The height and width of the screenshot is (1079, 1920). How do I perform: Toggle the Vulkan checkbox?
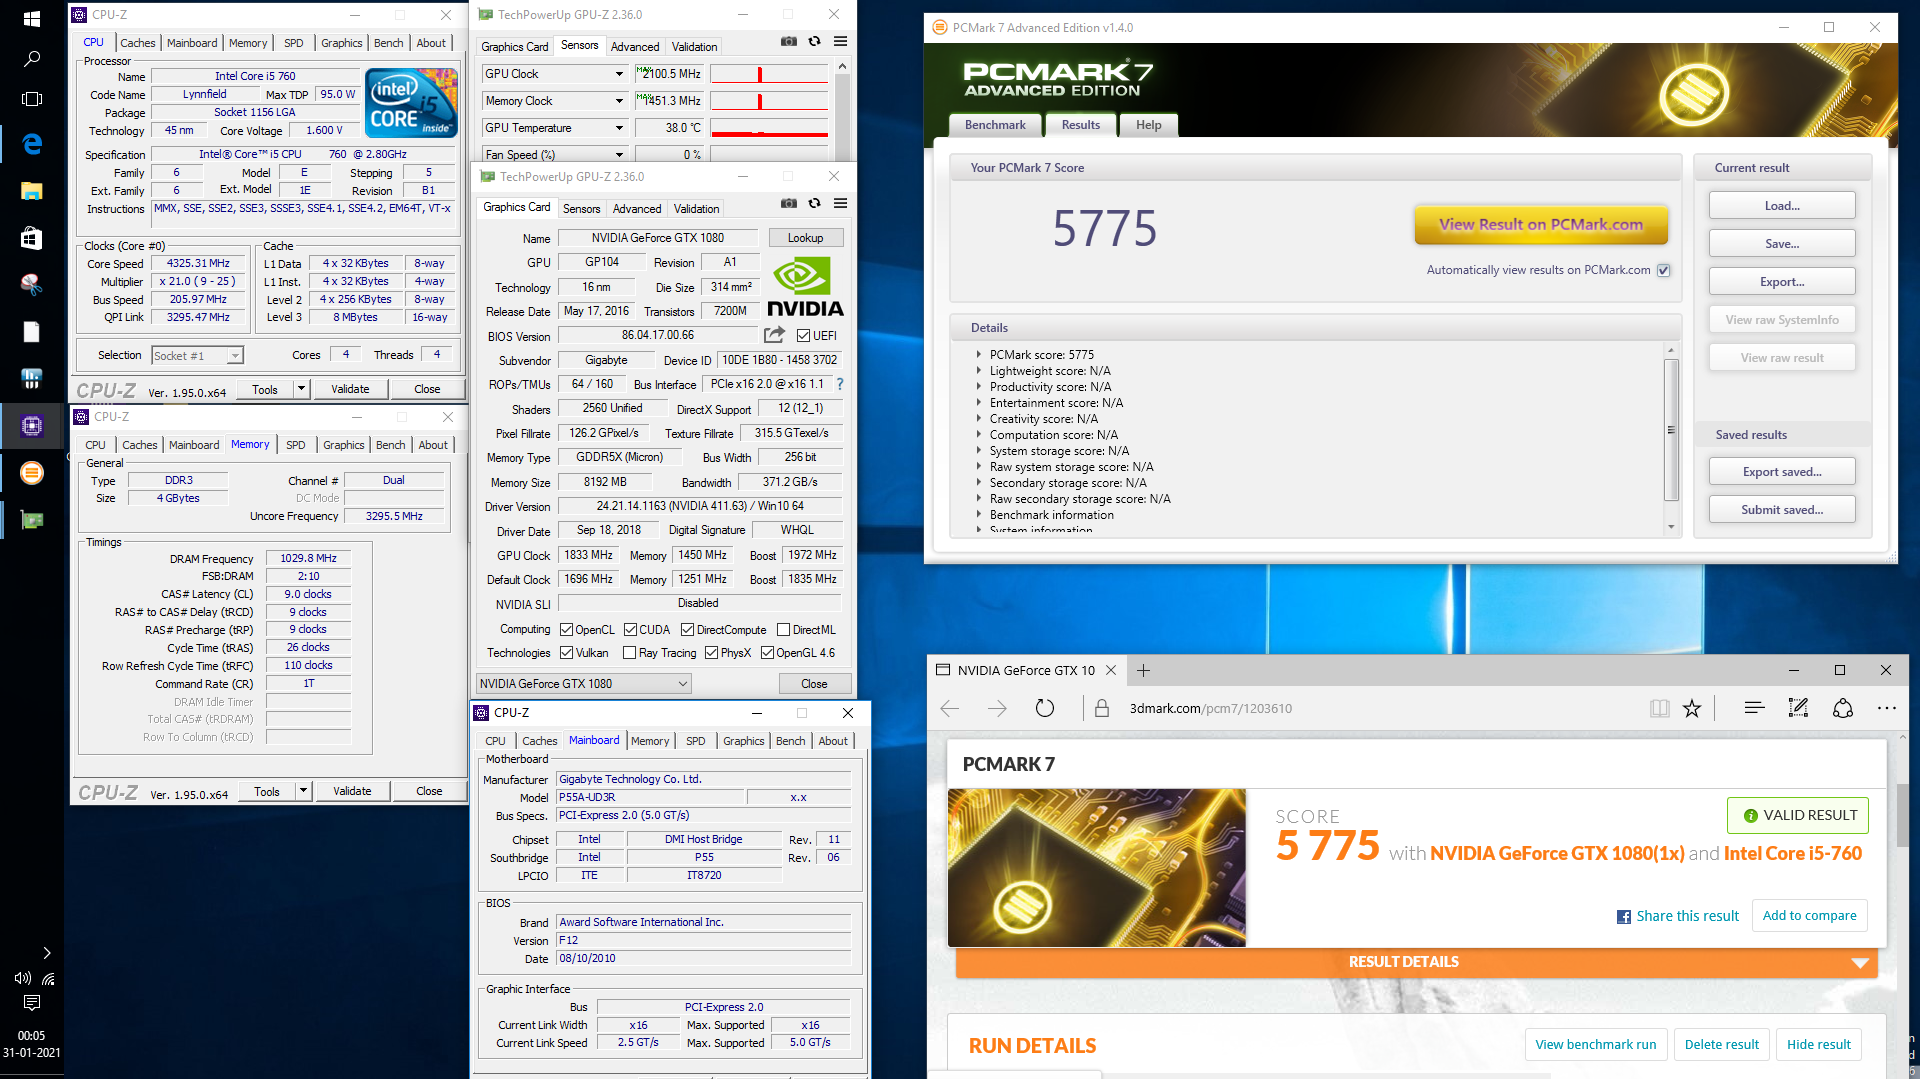(x=566, y=653)
